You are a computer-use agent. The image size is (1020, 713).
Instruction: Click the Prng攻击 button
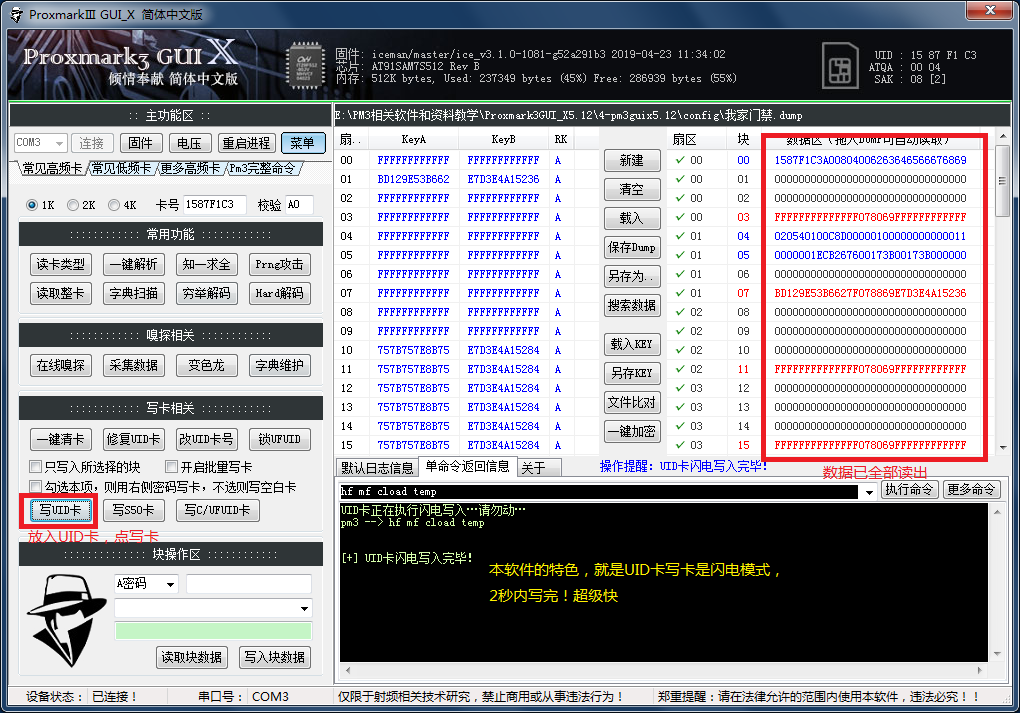pos(279,264)
